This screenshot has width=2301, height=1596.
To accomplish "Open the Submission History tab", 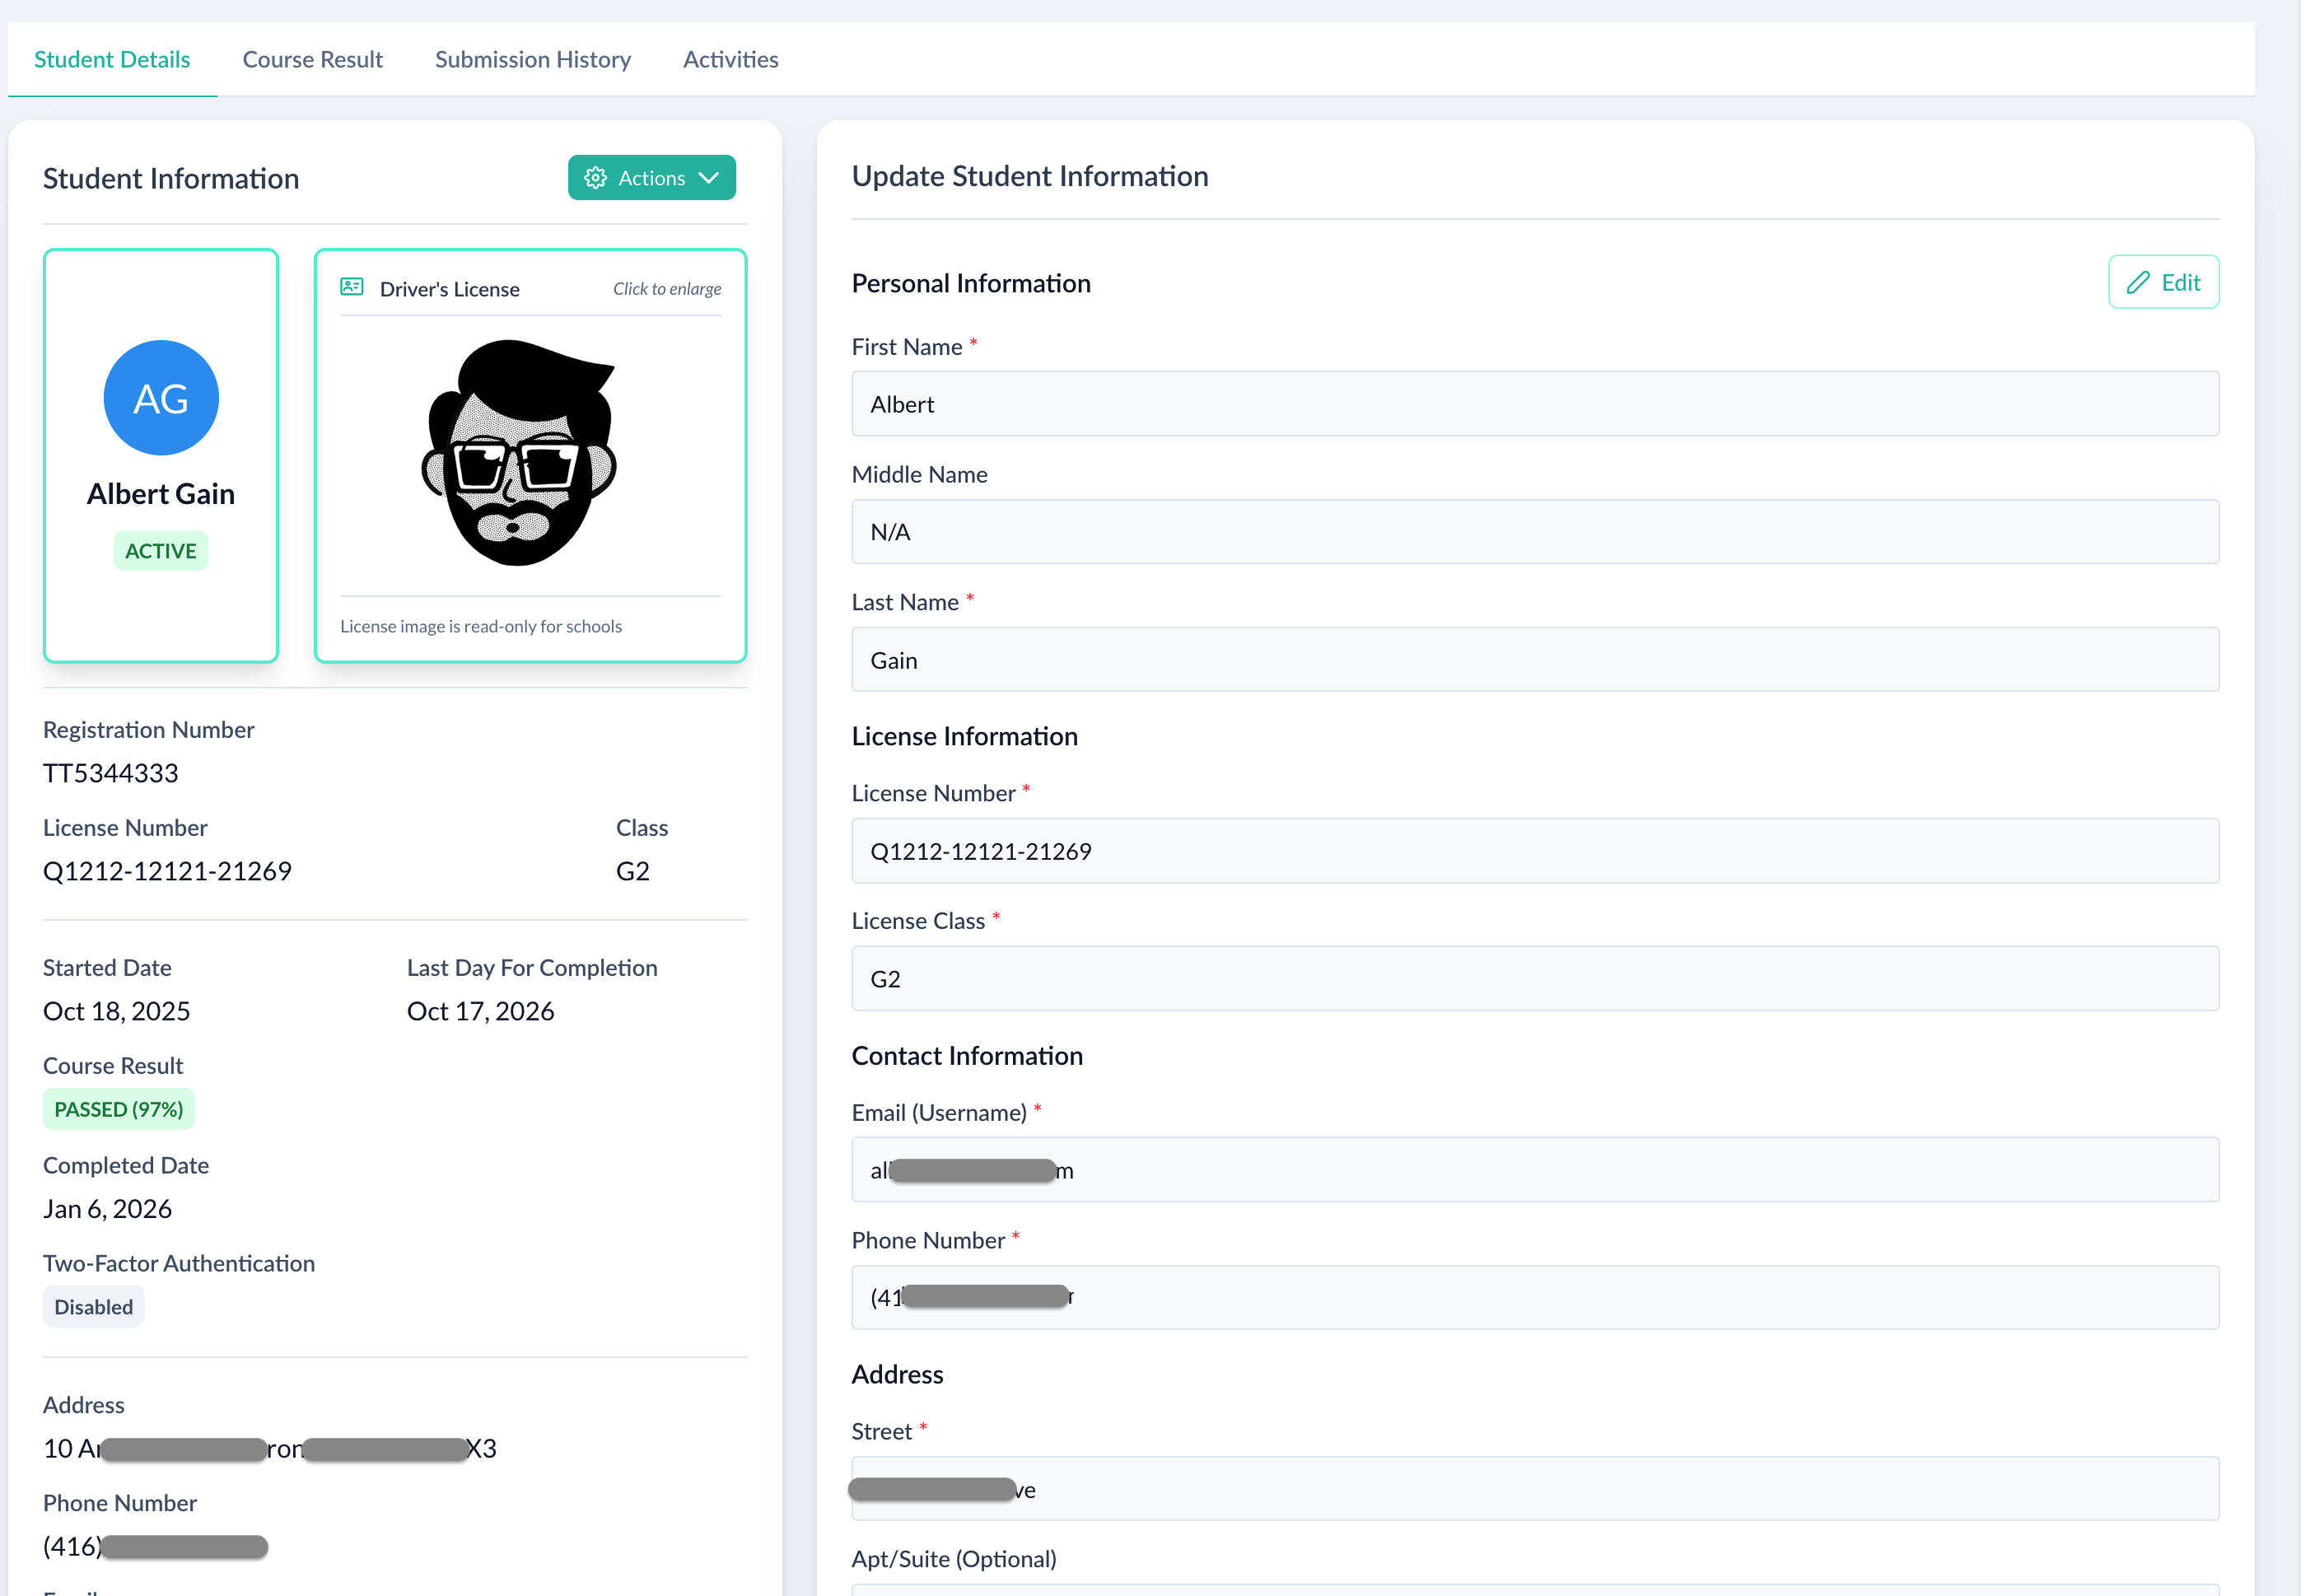I will pyautogui.click(x=533, y=60).
